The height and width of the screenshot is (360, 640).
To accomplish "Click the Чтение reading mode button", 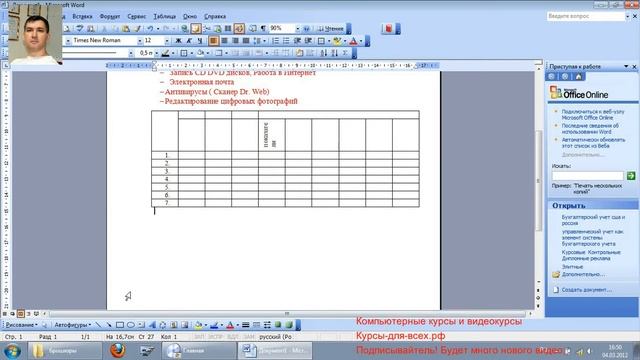I will point(331,29).
